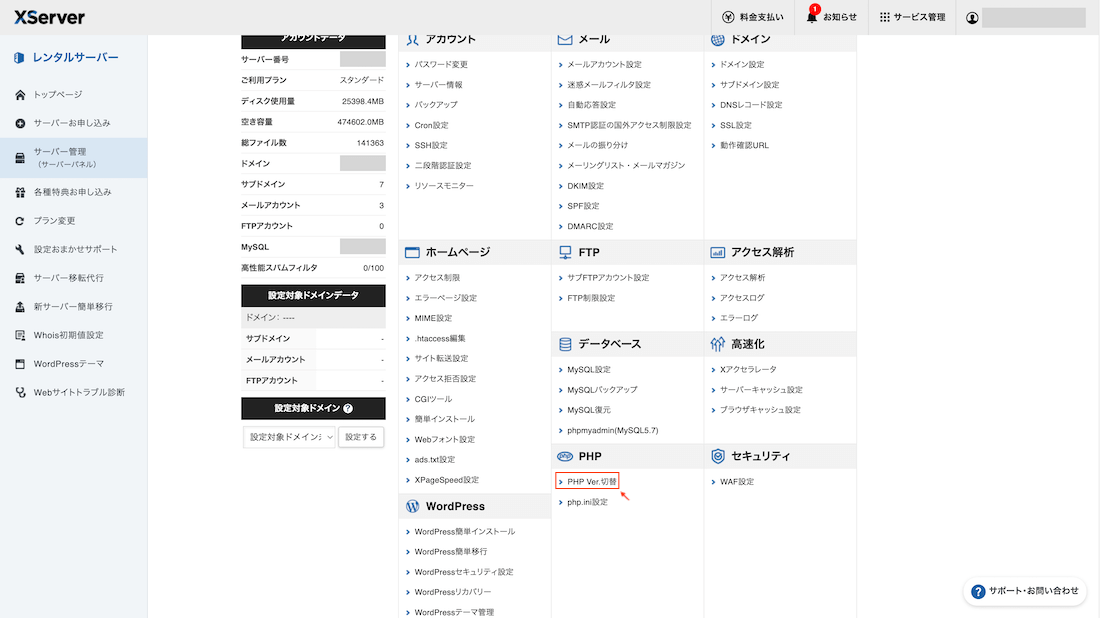Viewport: 1100px width, 618px height.
Task: Click the help question mark beside 設定対象ドメイン
Action: (348, 409)
